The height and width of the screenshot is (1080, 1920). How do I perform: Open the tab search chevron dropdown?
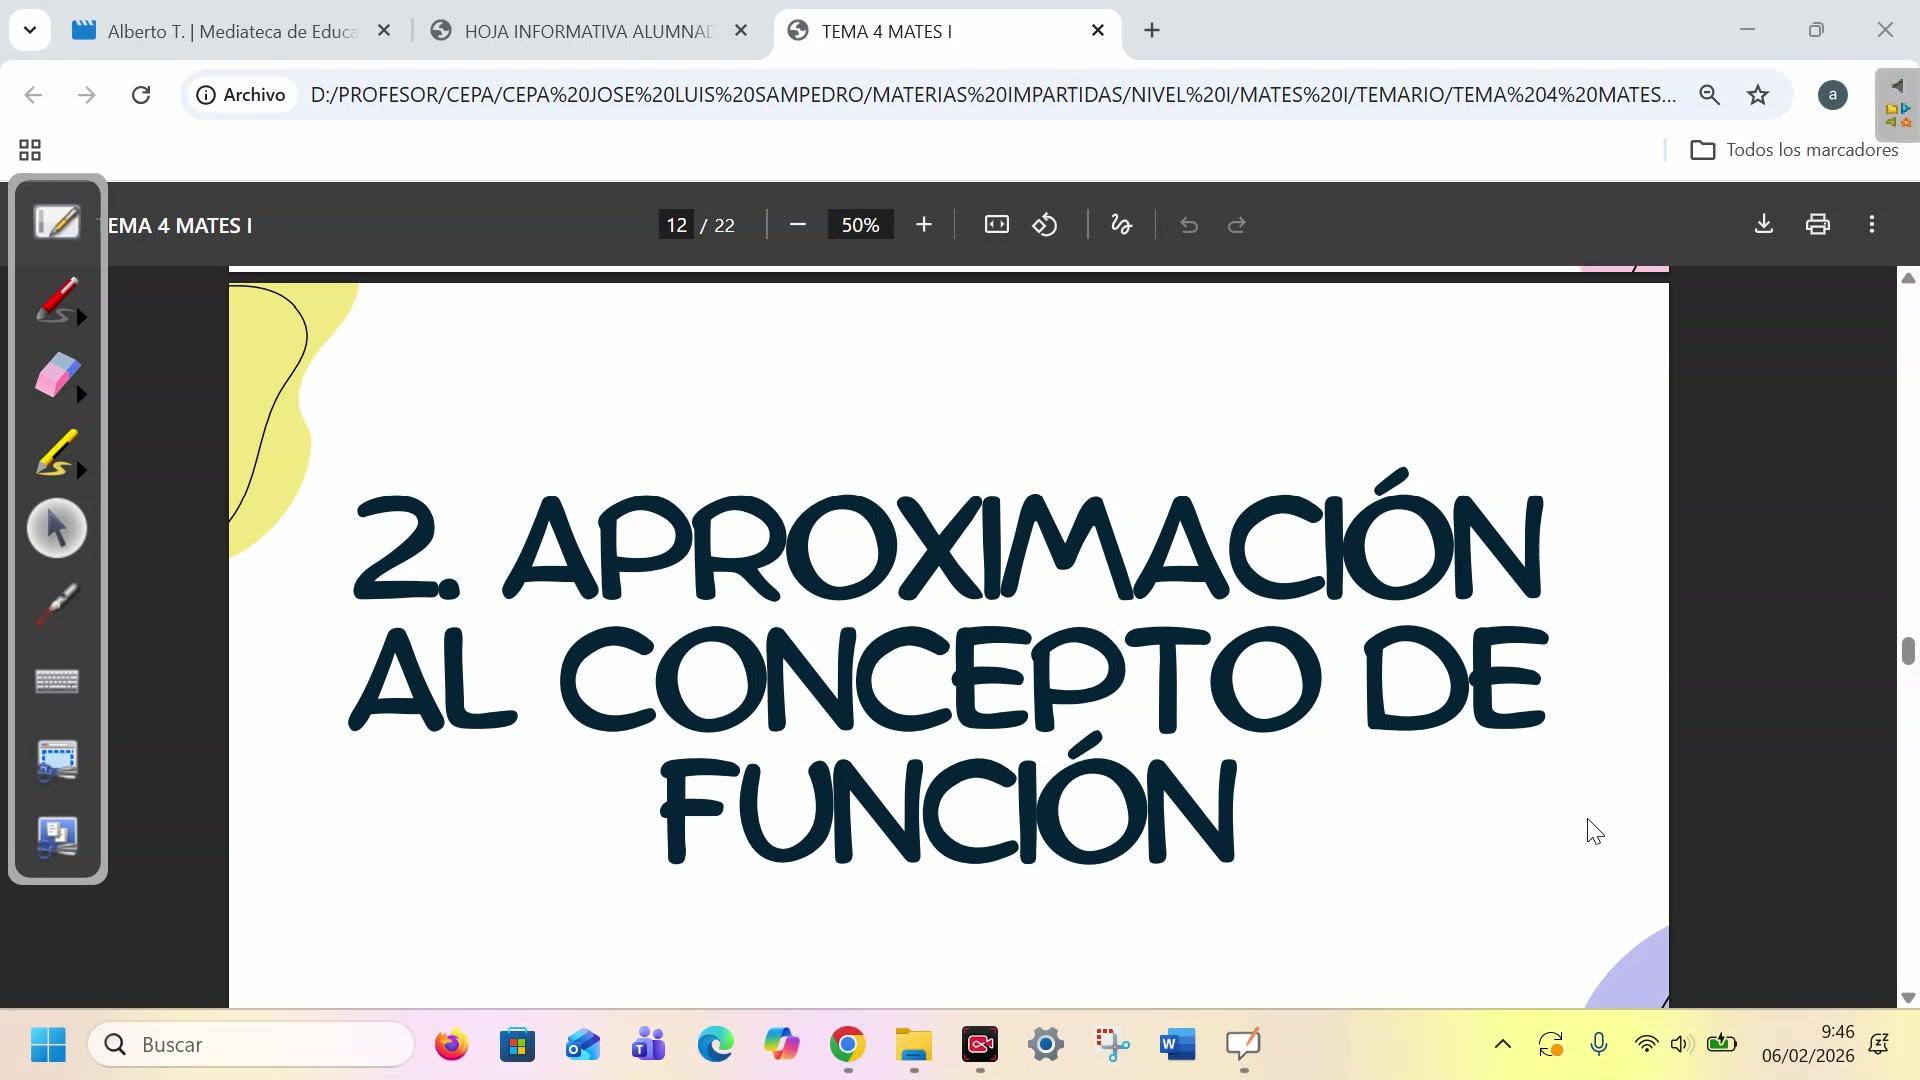point(30,30)
